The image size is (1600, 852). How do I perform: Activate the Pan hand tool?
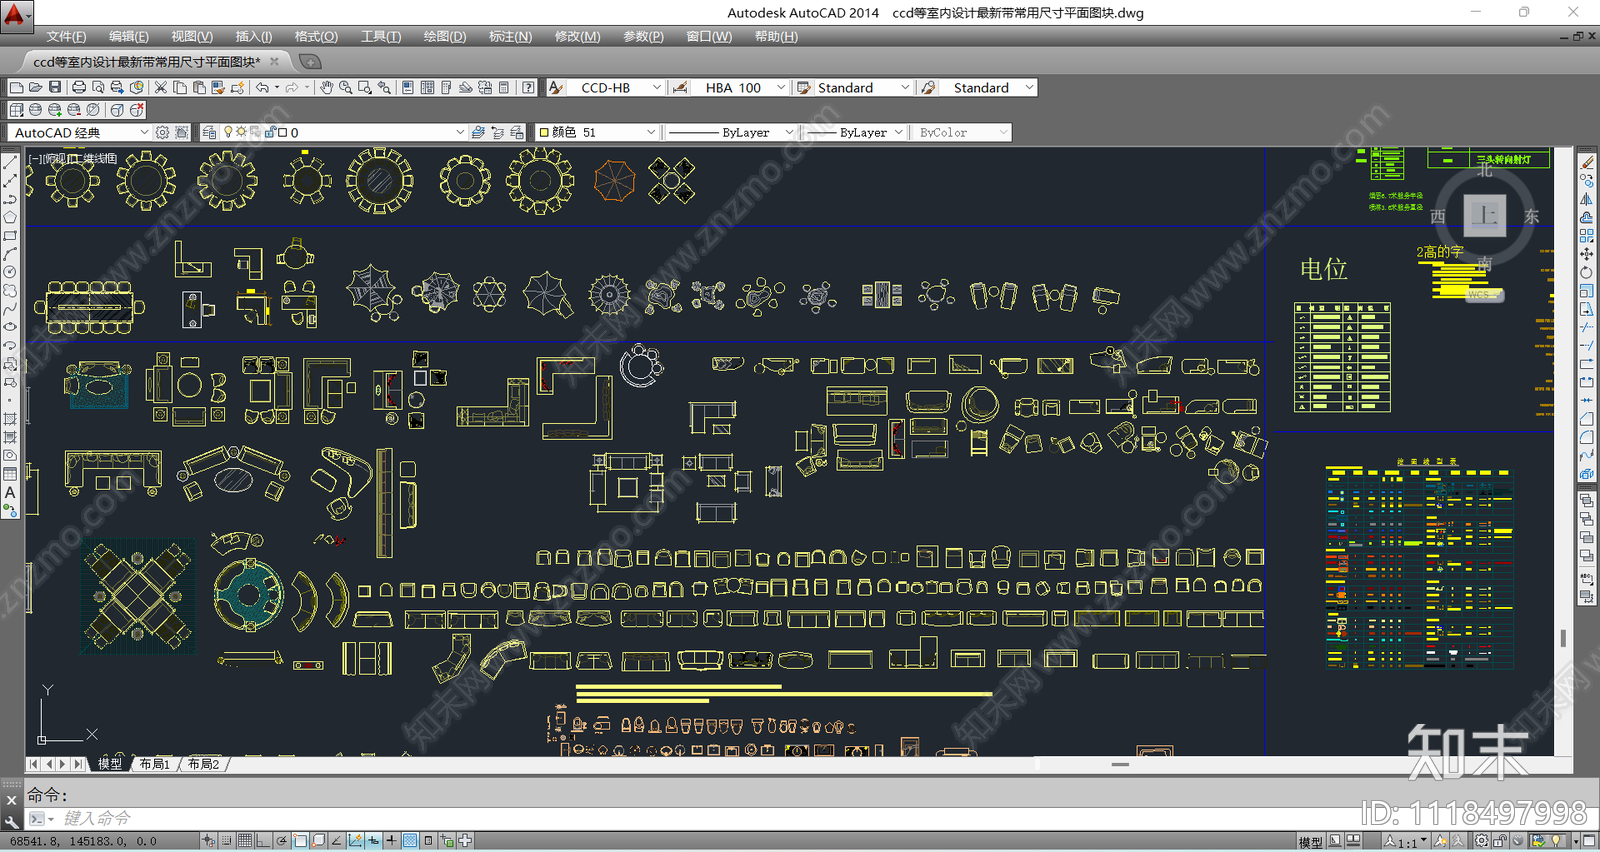[x=326, y=88]
